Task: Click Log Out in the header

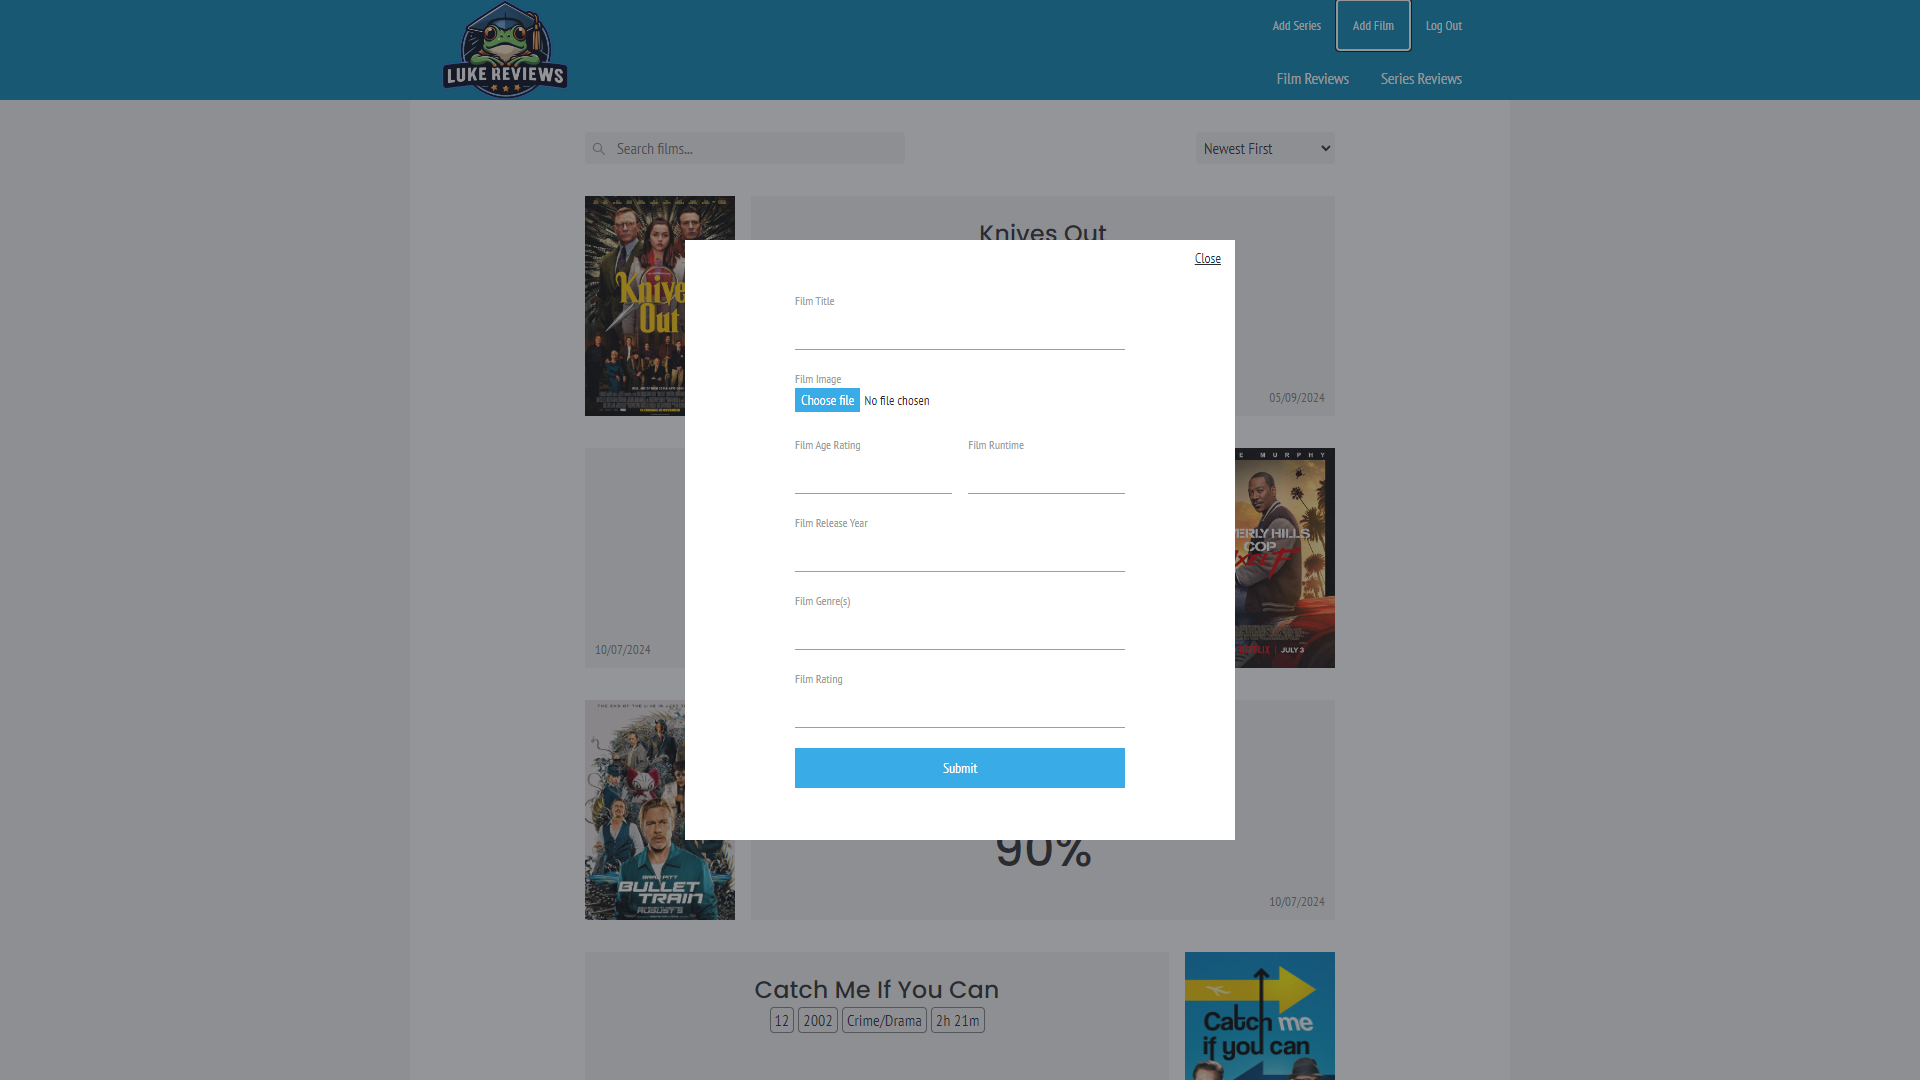Action: tap(1443, 25)
